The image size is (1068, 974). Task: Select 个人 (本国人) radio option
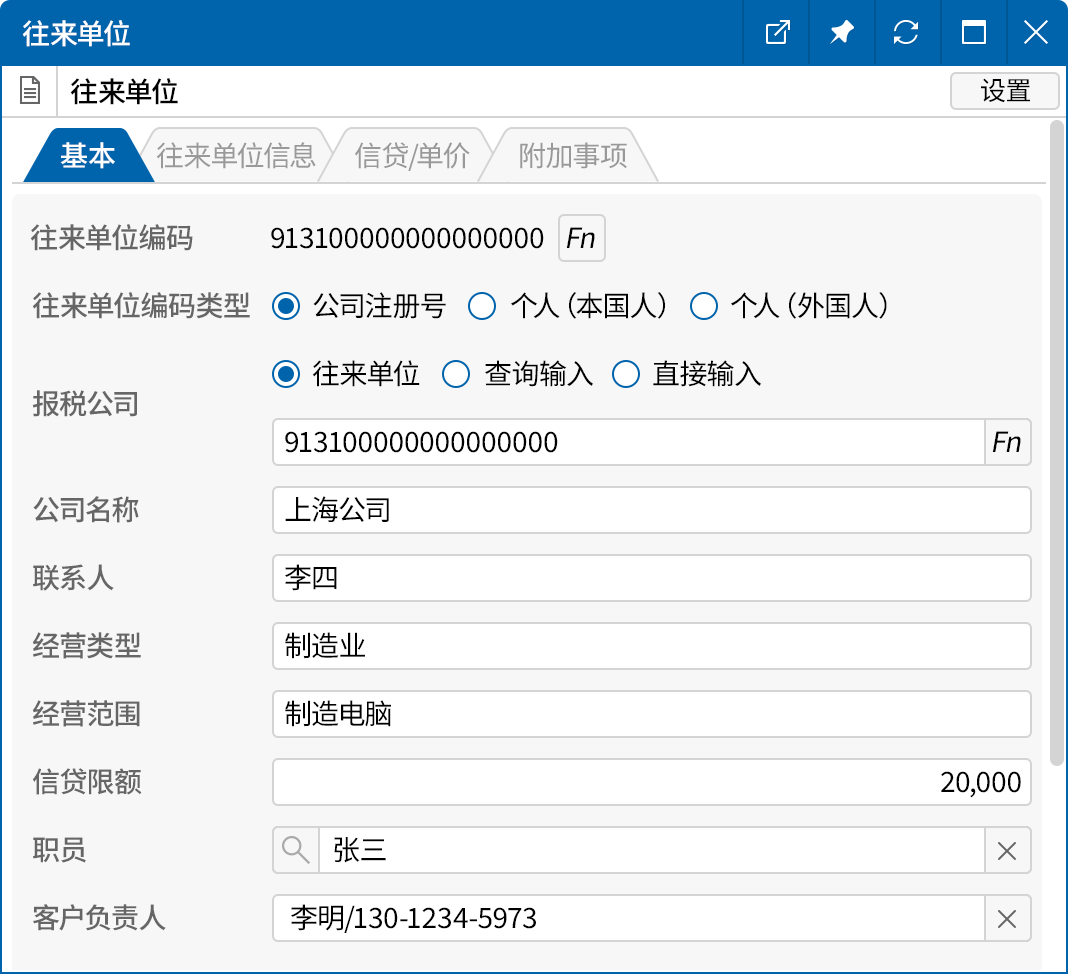(x=483, y=306)
